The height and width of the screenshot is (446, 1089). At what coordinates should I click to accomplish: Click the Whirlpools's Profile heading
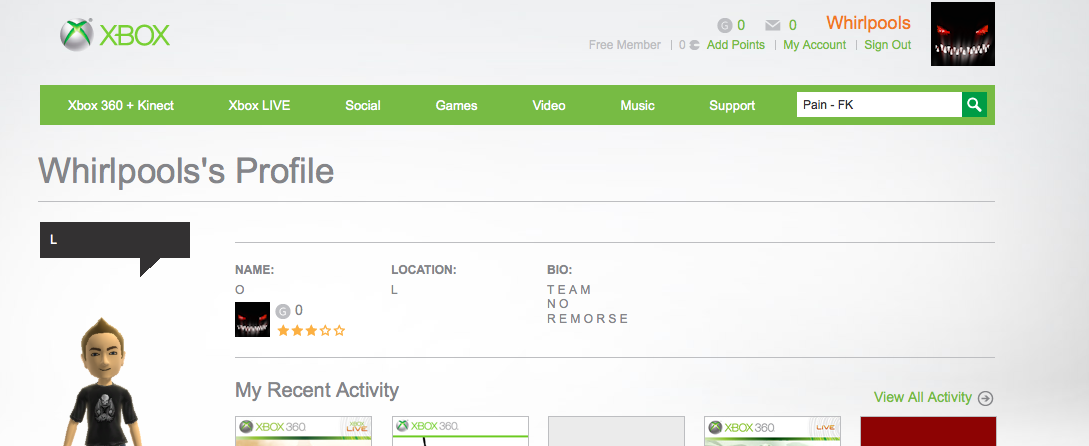pyautogui.click(x=186, y=171)
